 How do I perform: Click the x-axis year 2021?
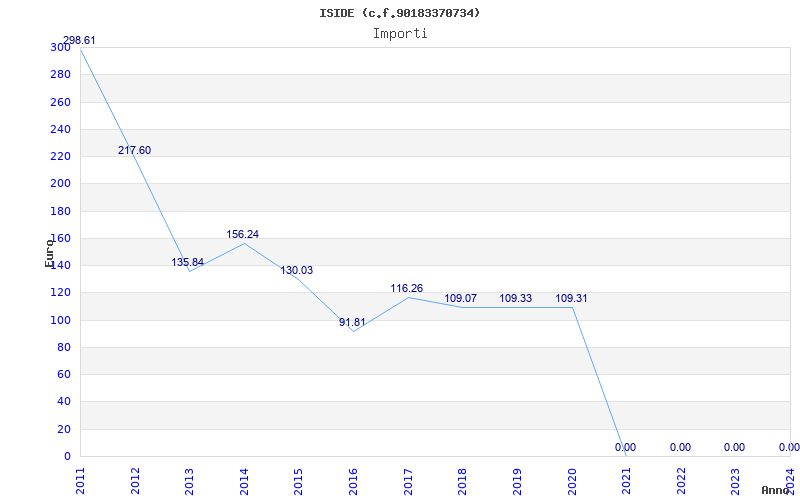coord(626,482)
